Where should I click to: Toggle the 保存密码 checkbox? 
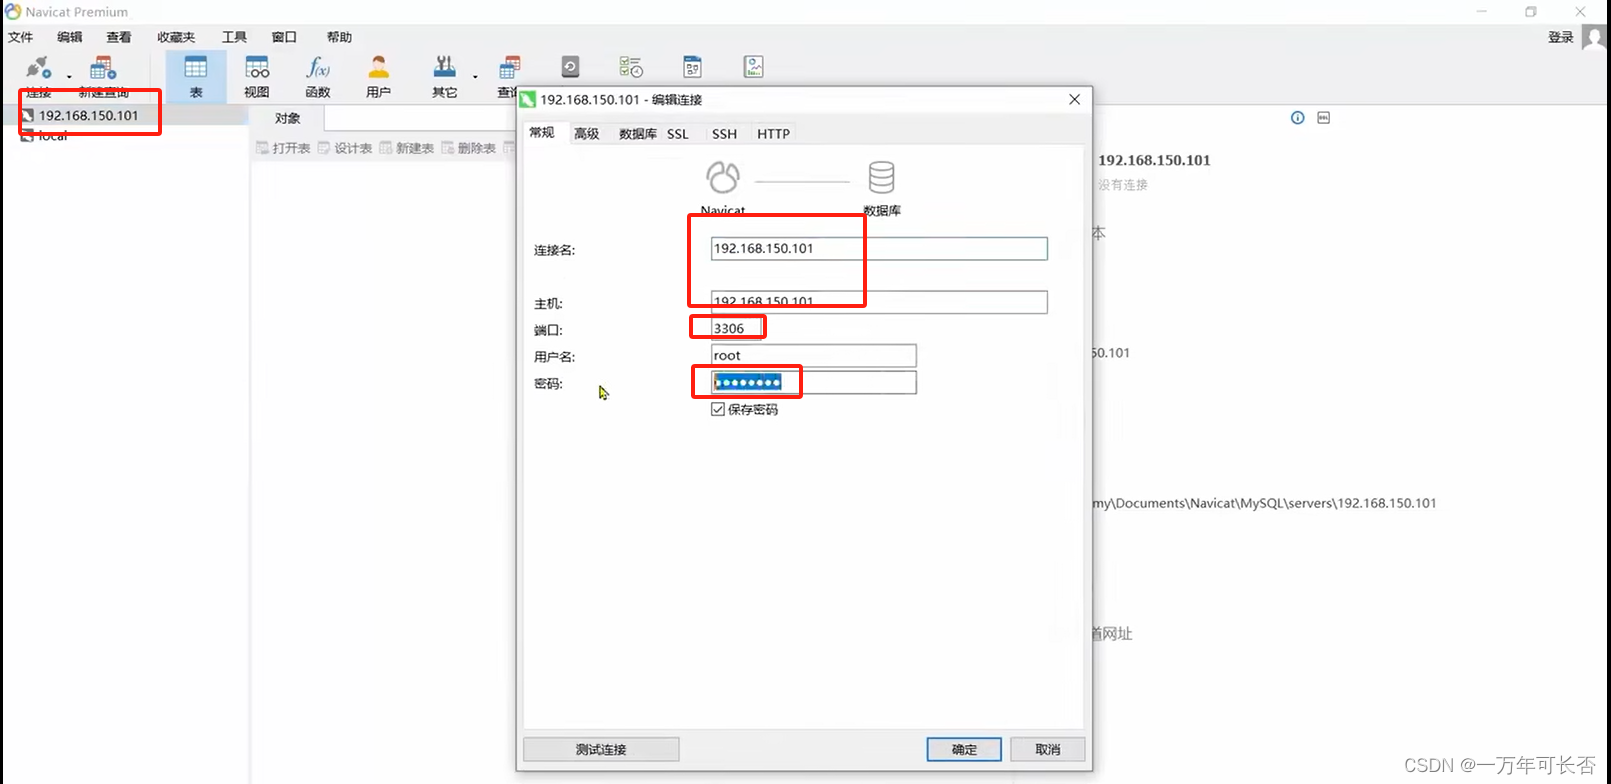[x=718, y=409]
